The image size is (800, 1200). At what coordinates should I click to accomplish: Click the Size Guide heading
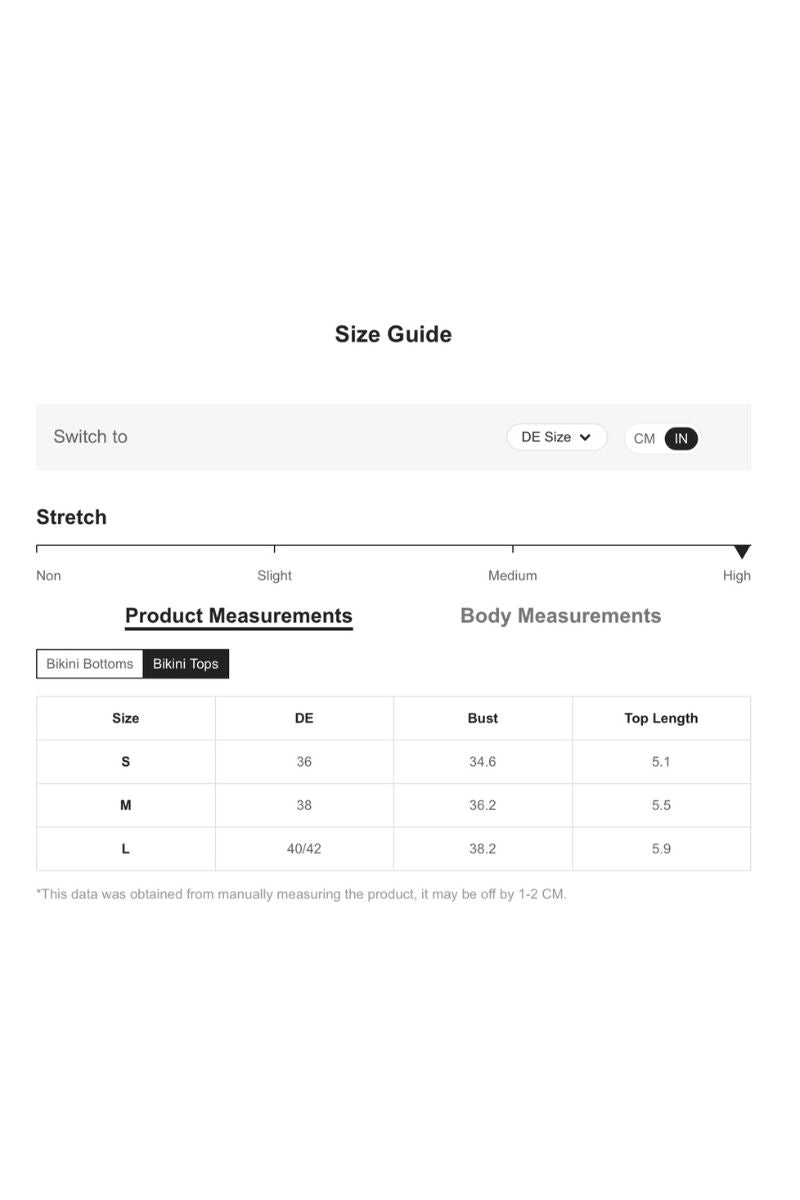coord(393,334)
